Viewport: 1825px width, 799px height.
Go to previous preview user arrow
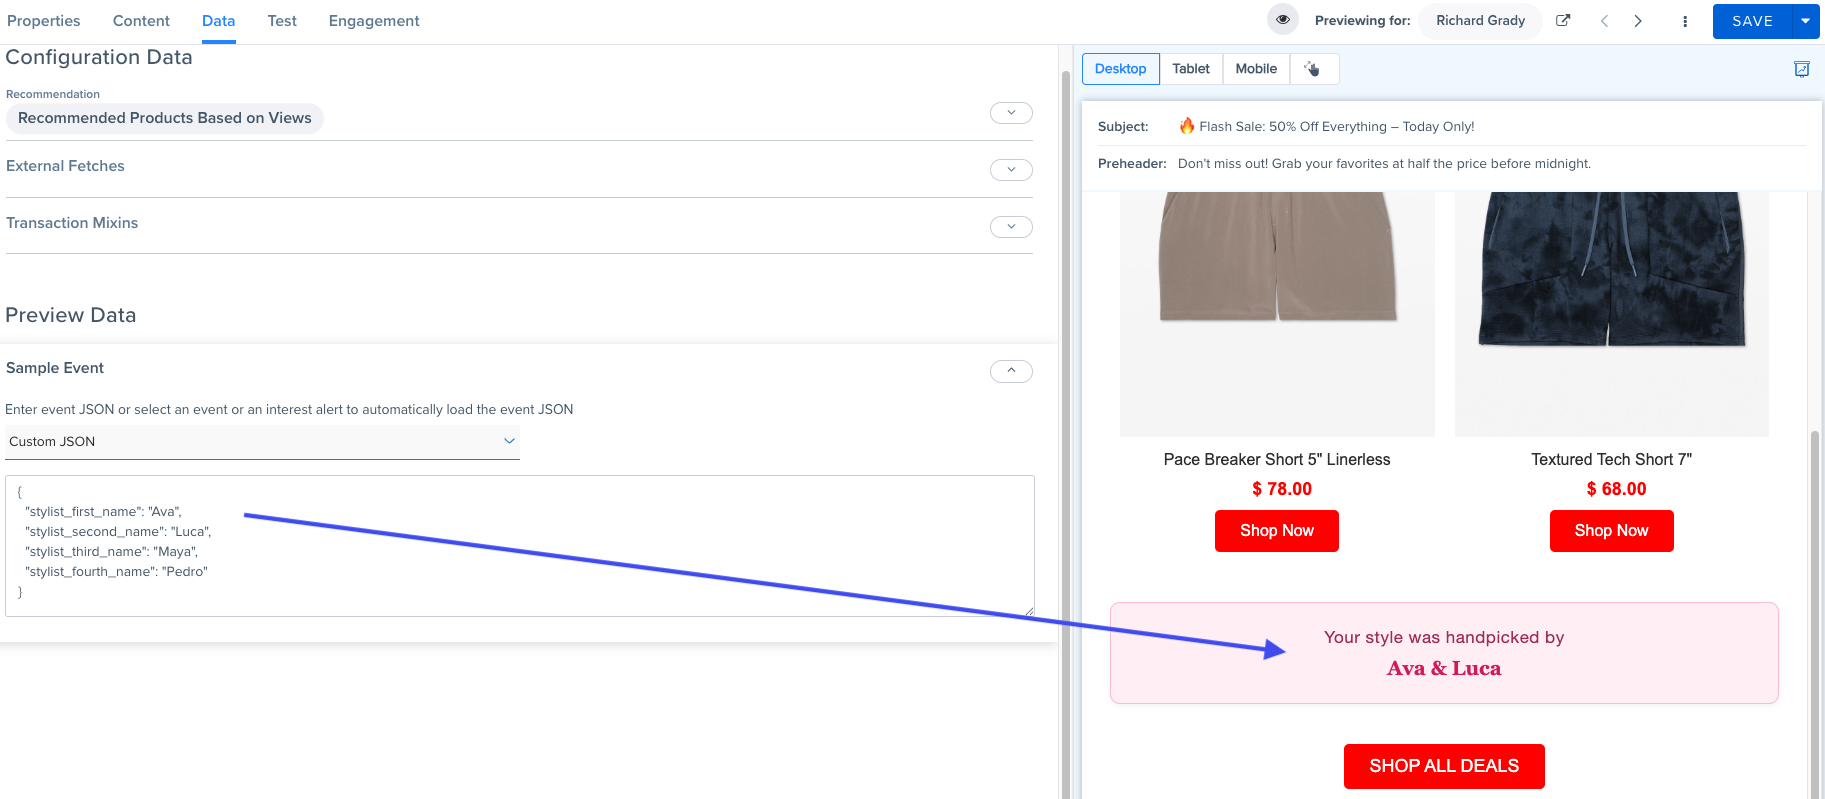[x=1604, y=21]
